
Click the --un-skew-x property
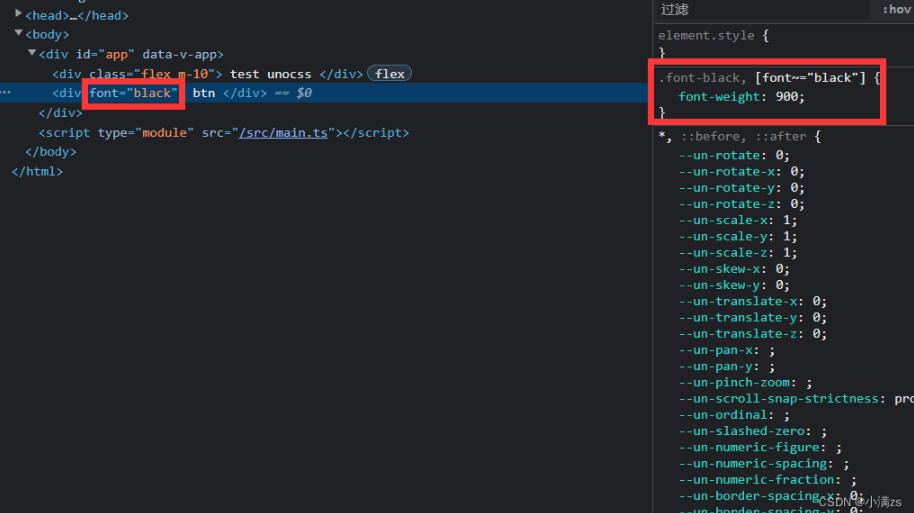719,269
